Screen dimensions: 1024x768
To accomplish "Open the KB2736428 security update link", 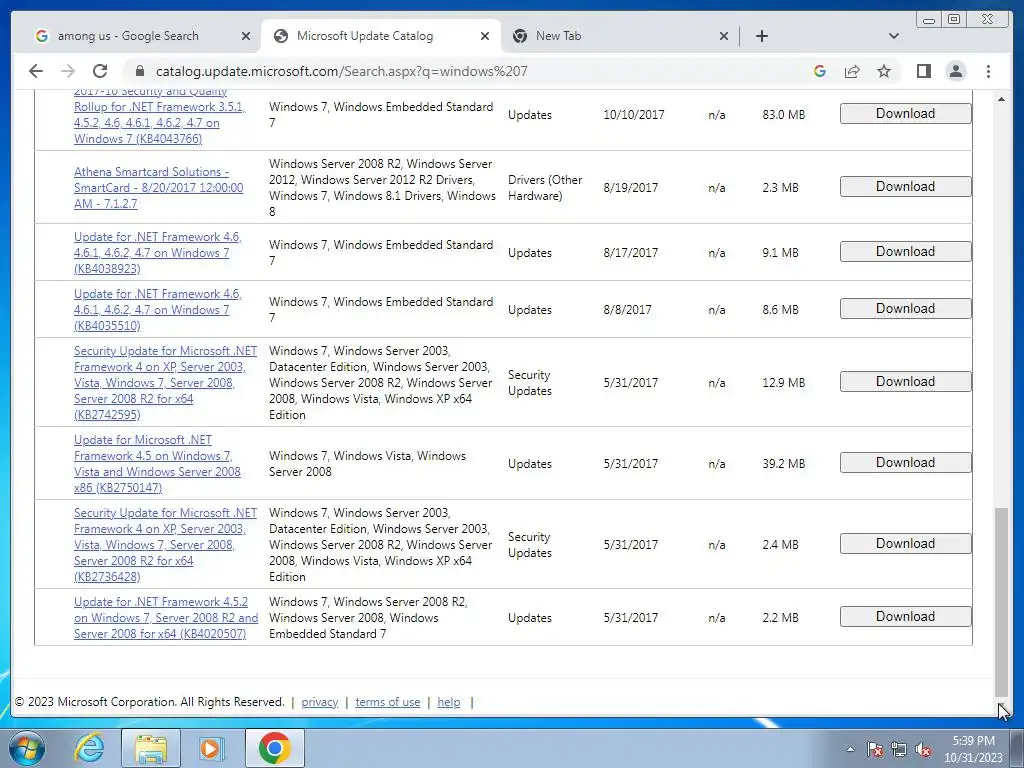I will coord(165,545).
